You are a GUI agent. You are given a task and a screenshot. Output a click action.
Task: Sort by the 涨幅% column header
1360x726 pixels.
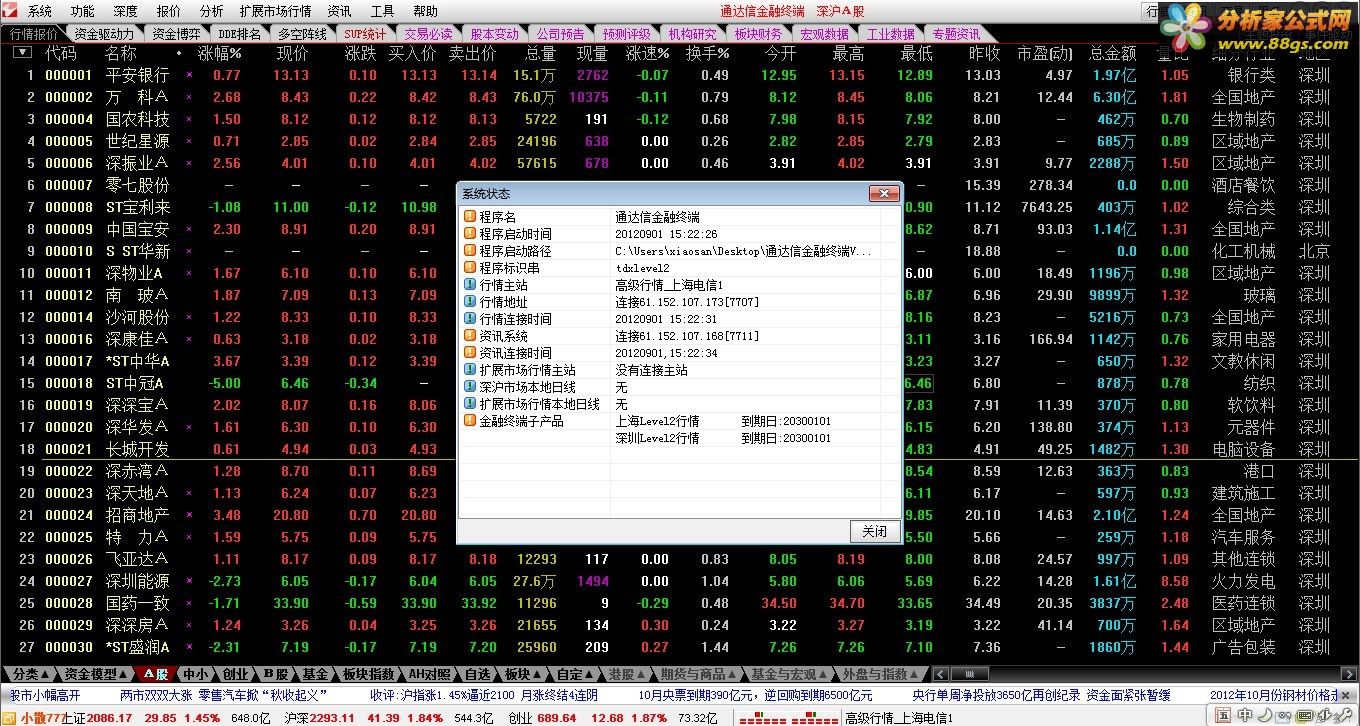(x=220, y=53)
